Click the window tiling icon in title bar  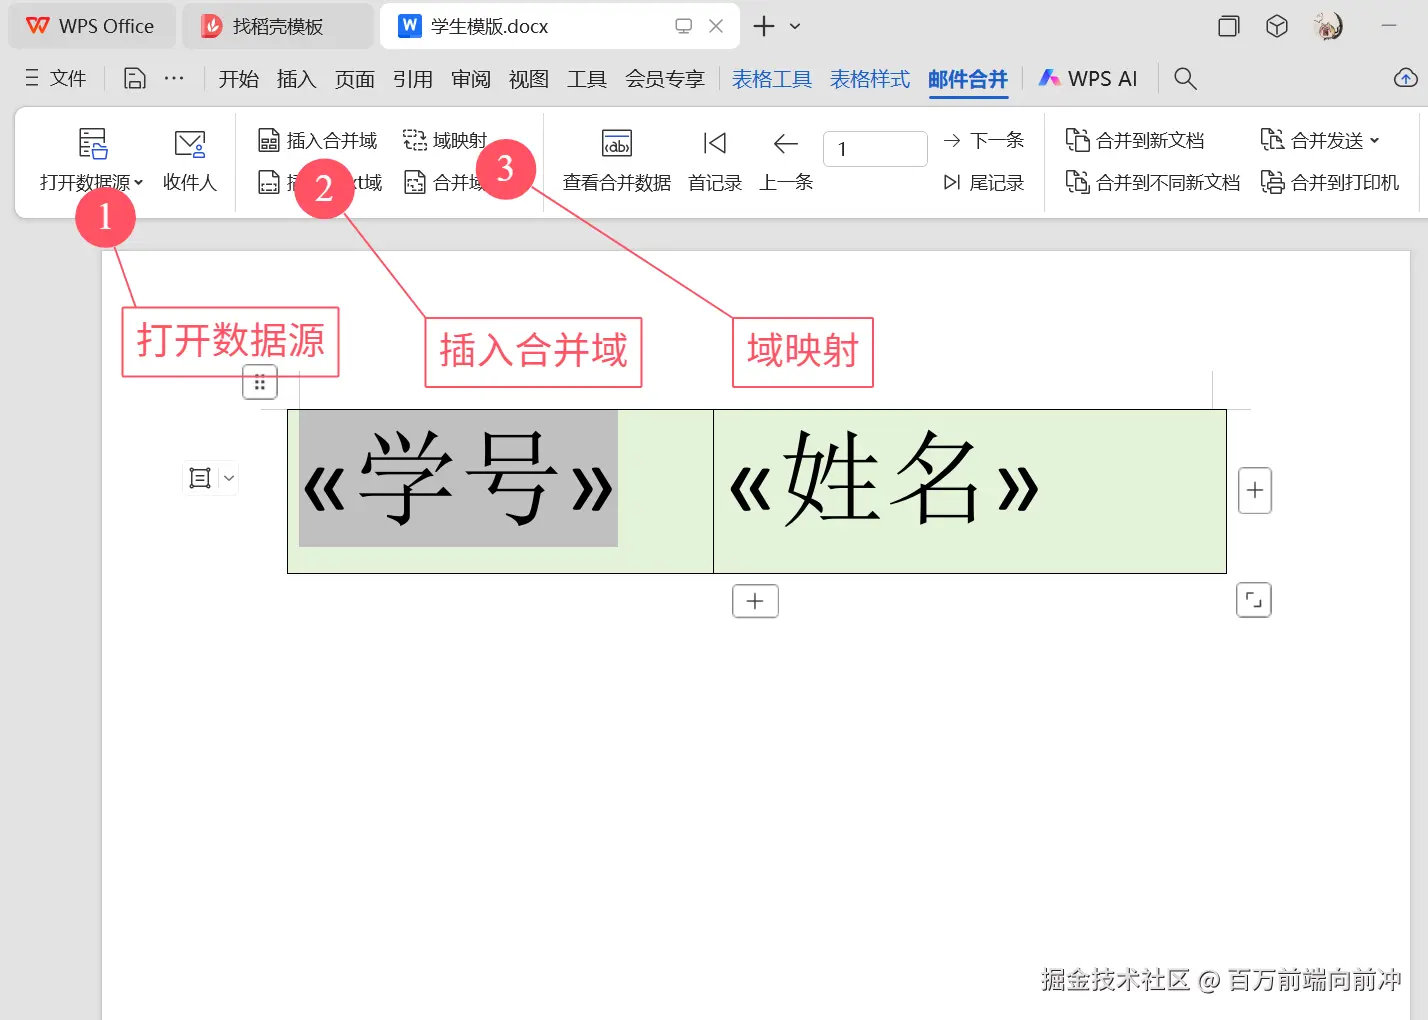click(x=1229, y=26)
